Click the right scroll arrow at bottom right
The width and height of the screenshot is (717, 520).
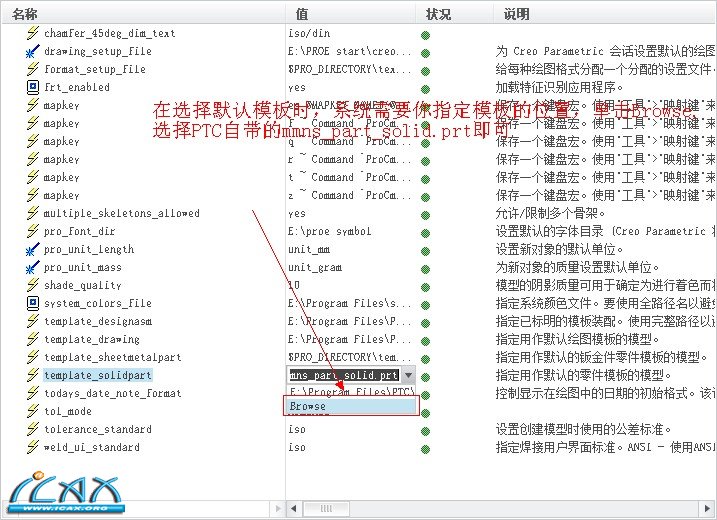click(707, 508)
